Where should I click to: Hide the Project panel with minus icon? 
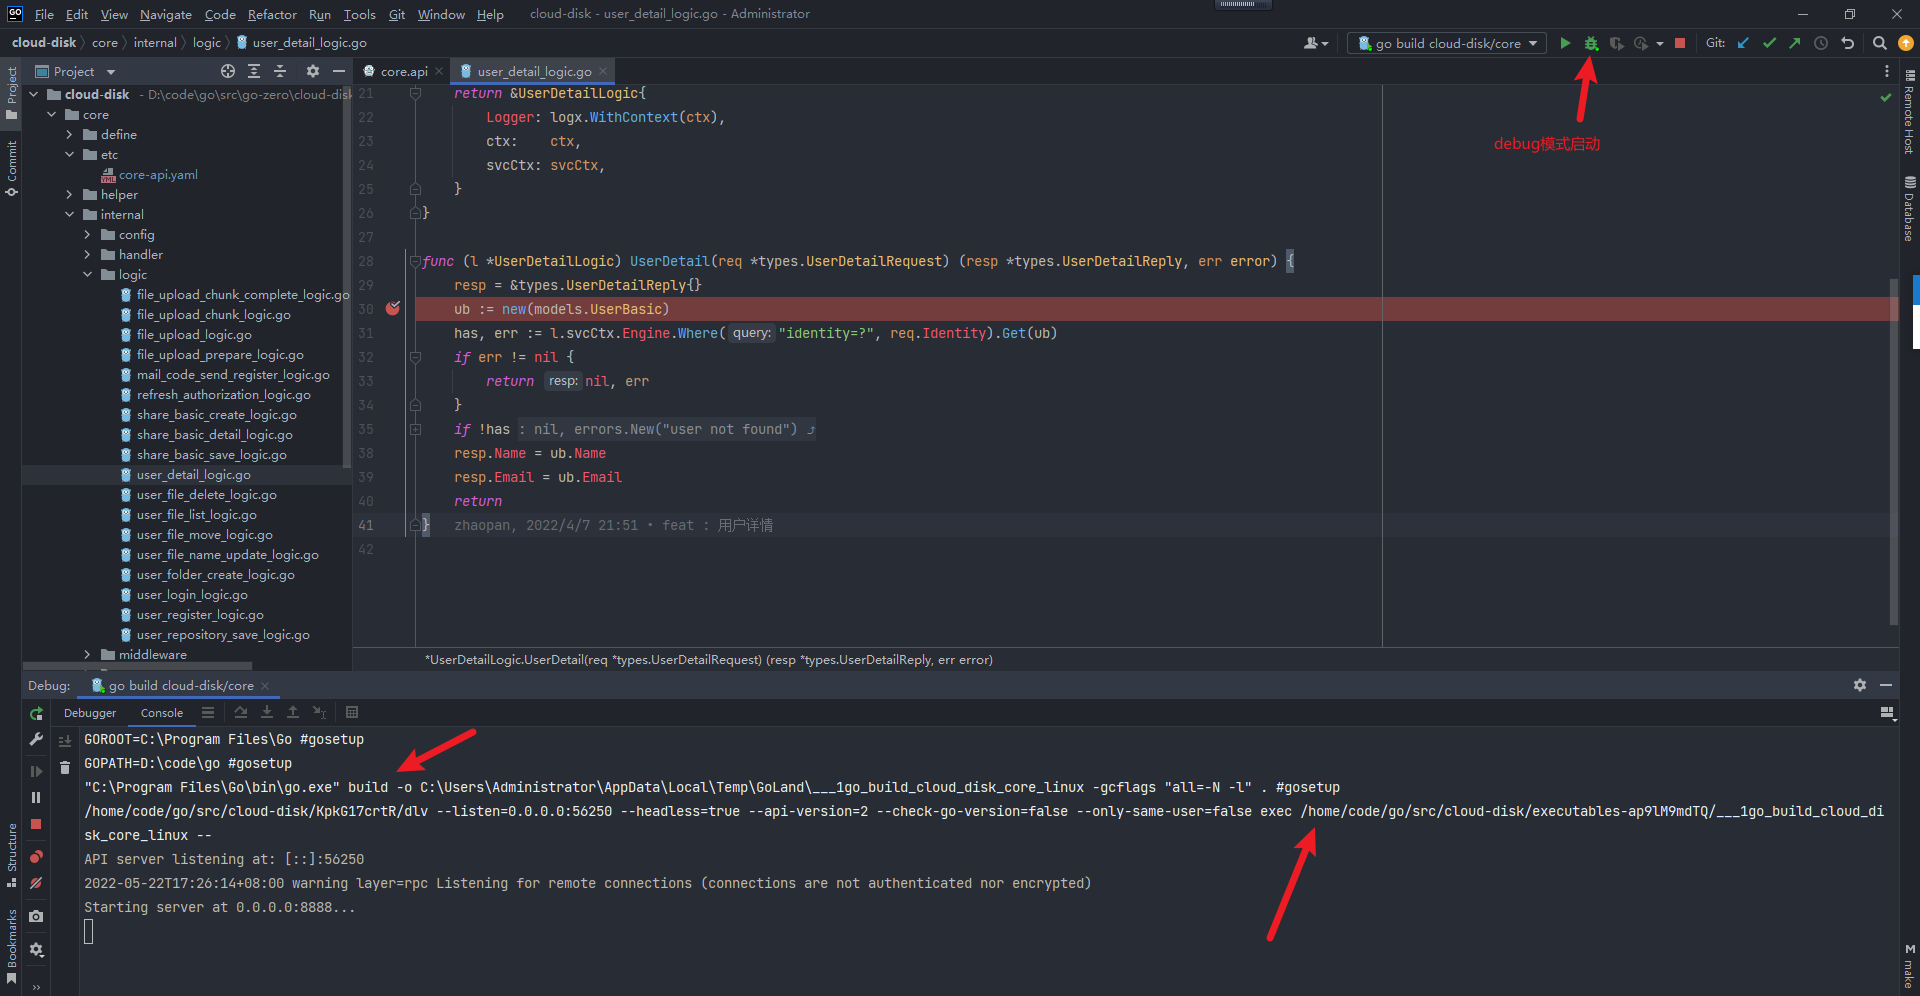[x=339, y=71]
